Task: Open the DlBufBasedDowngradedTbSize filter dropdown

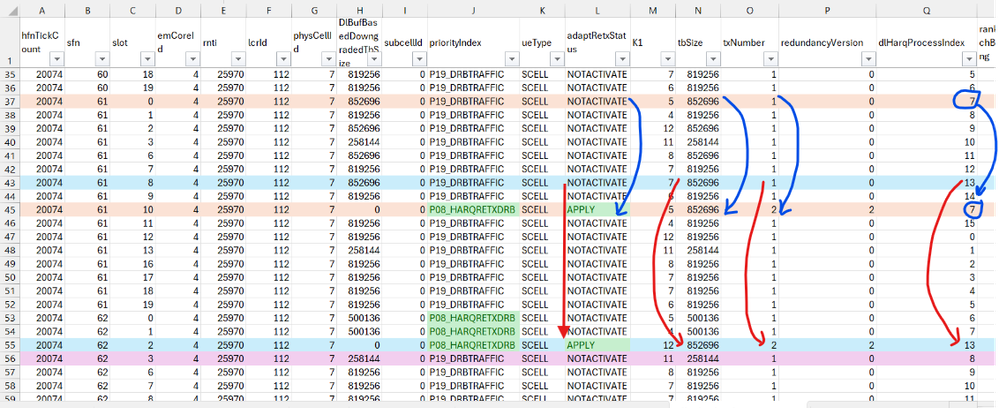Action: coord(373,59)
